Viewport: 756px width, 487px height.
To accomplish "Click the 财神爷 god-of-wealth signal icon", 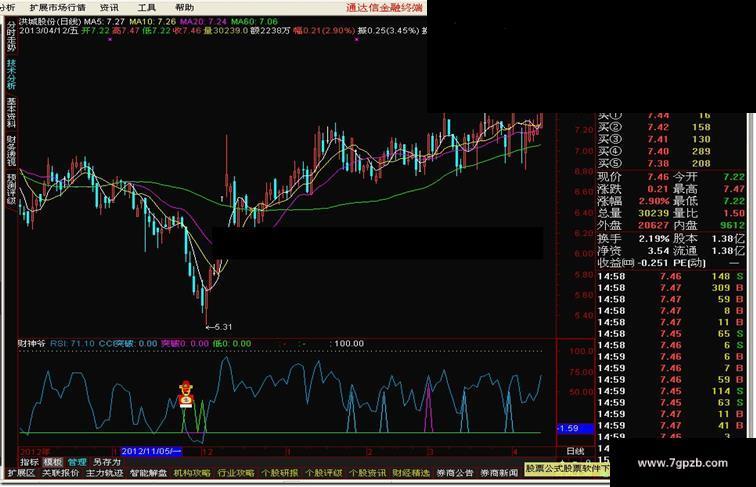I will coord(186,394).
